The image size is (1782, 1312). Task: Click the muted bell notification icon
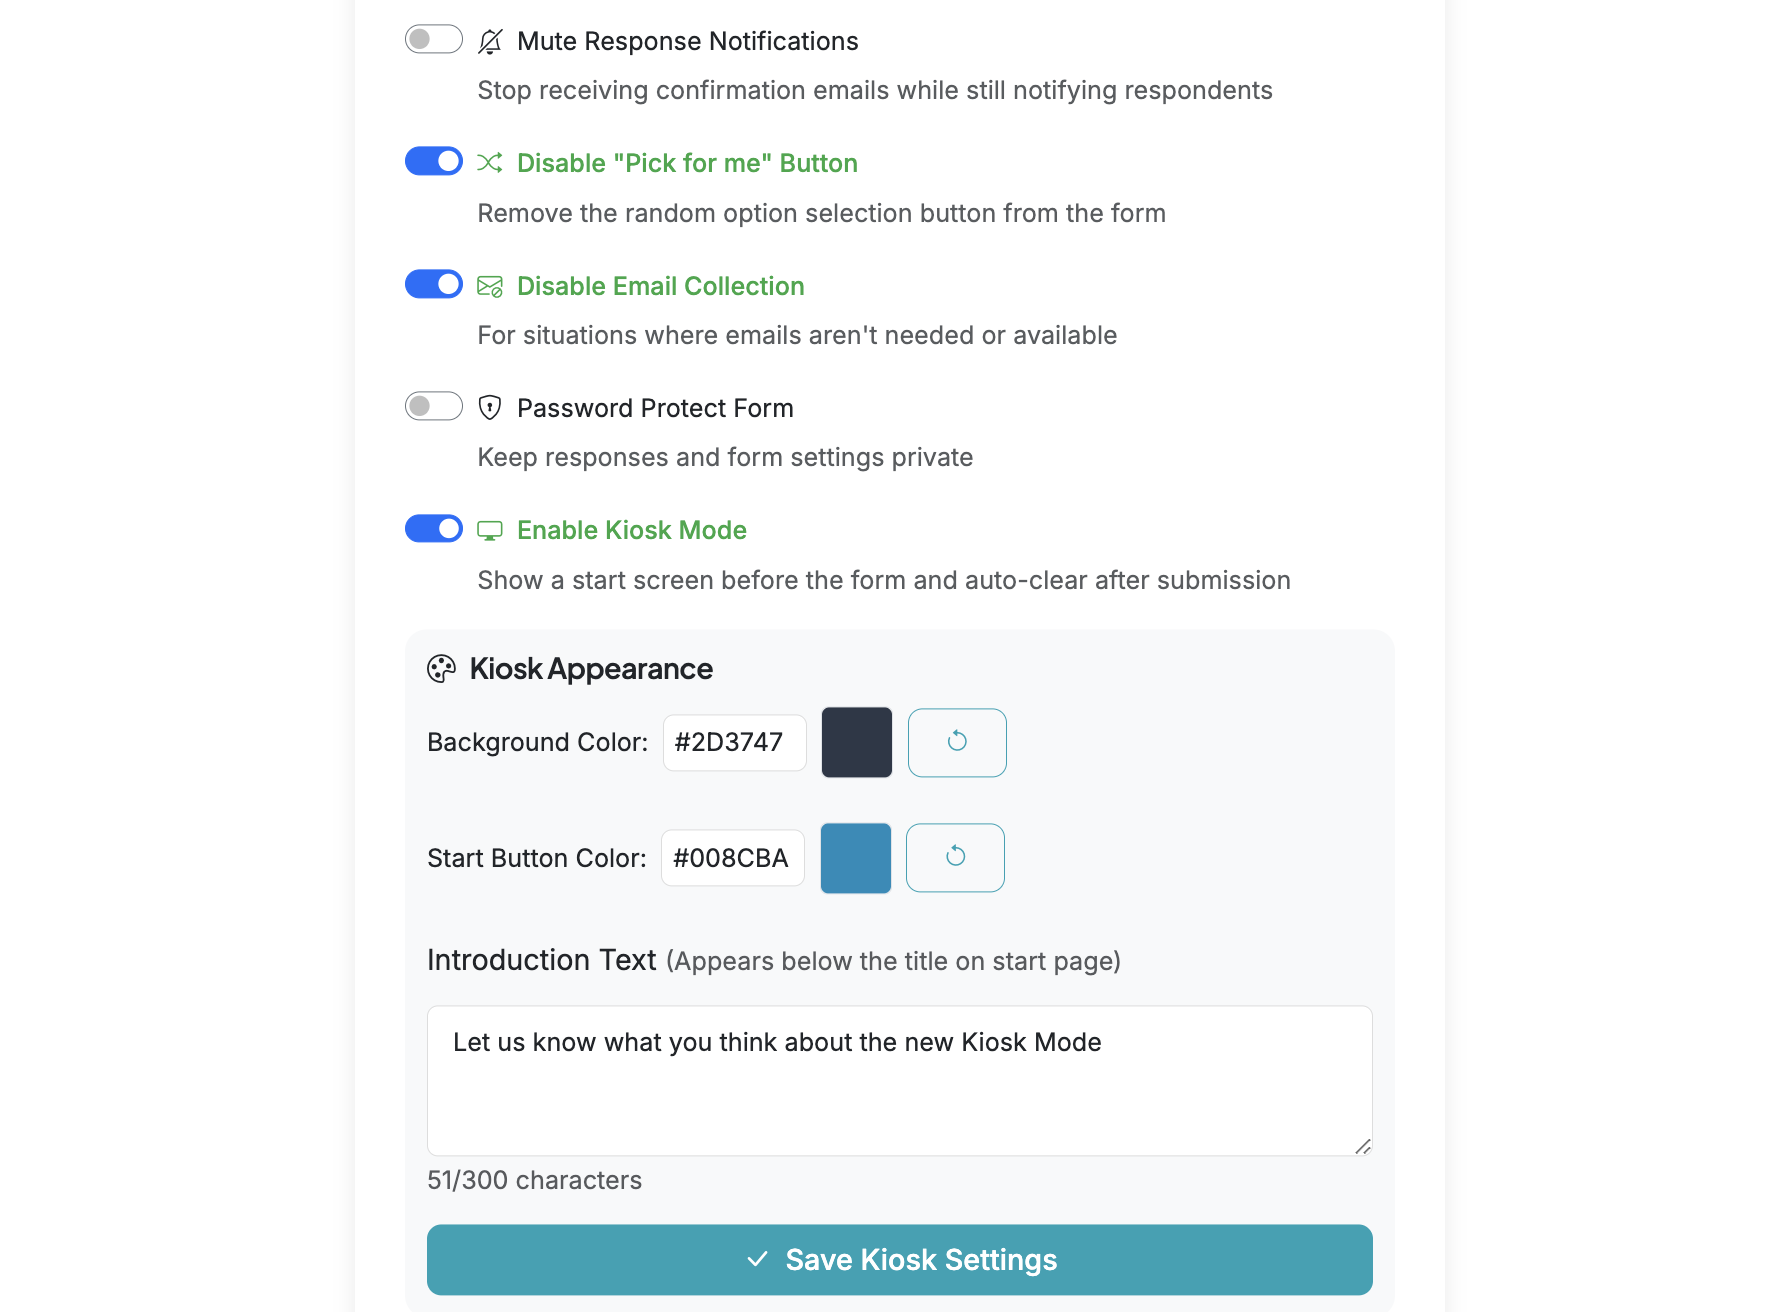click(490, 40)
